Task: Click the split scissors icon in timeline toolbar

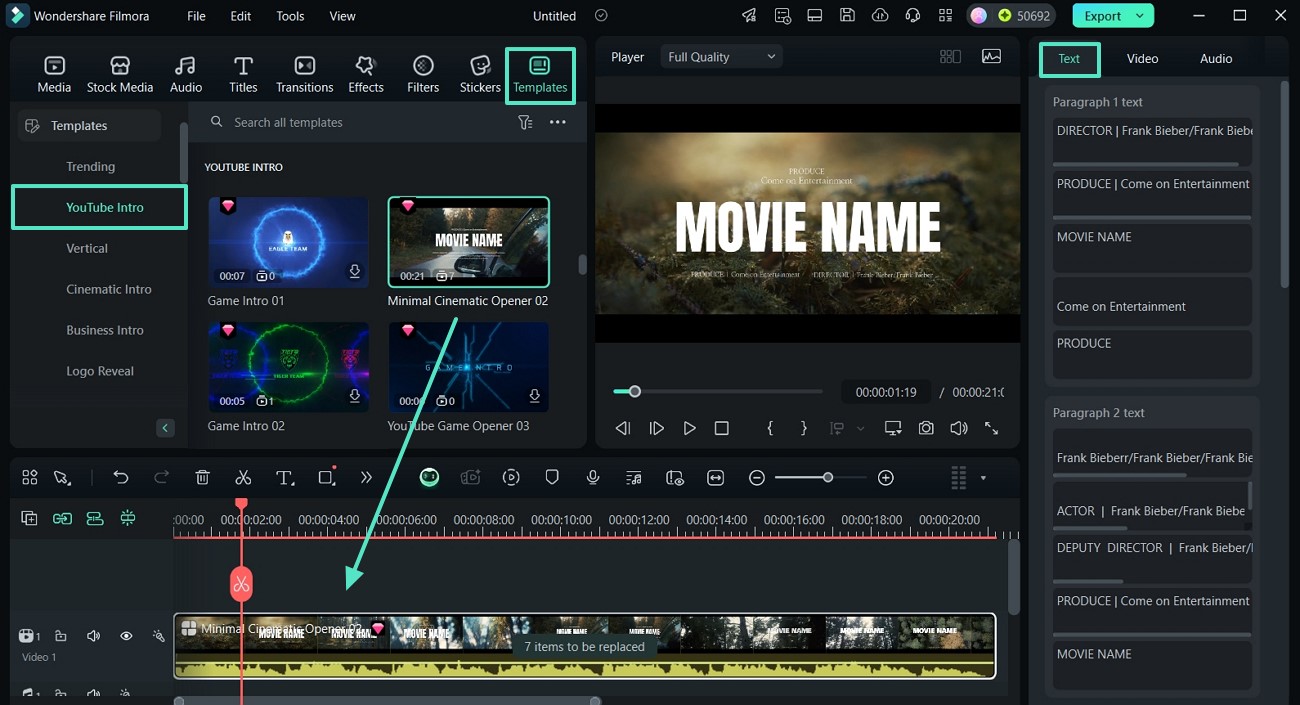Action: click(x=243, y=478)
